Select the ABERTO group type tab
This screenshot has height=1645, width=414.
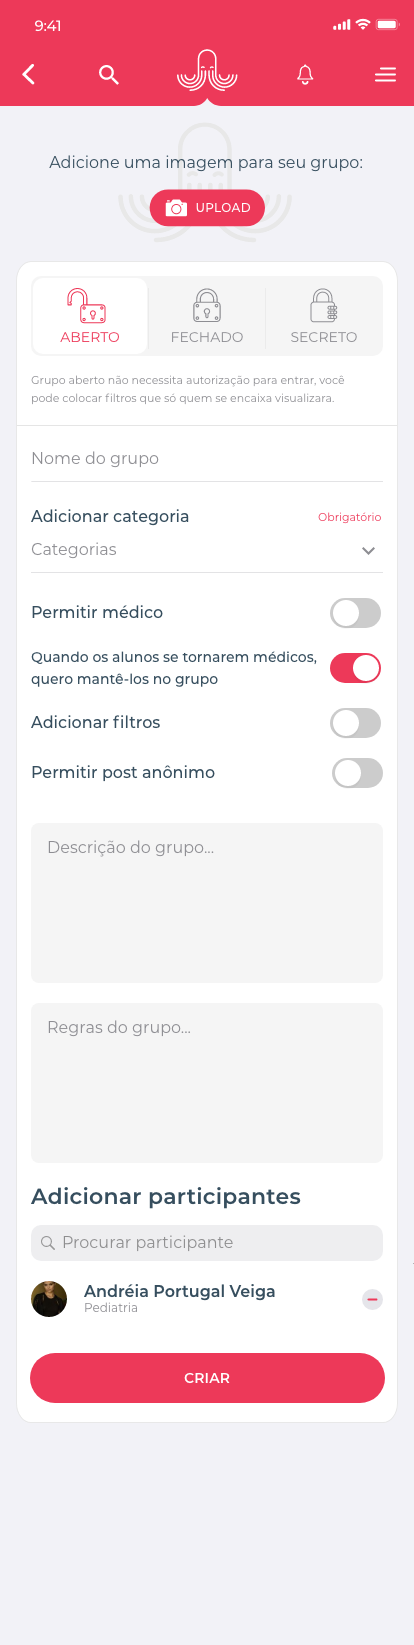[90, 316]
